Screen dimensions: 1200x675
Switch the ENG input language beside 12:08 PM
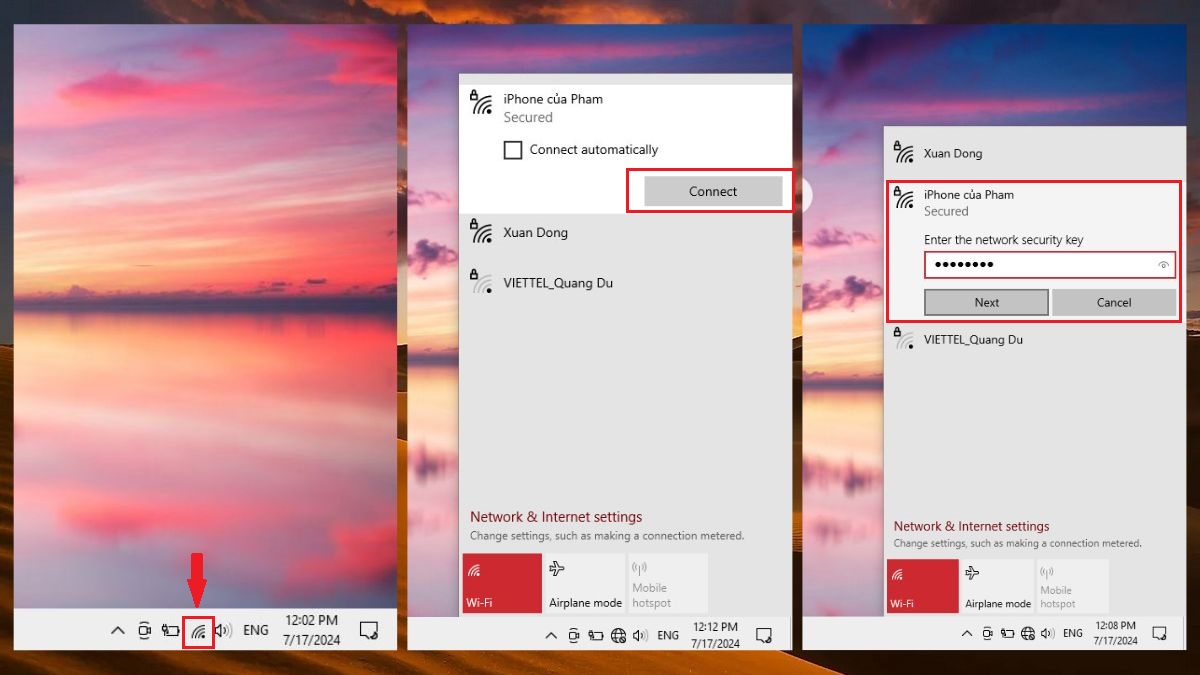click(x=1073, y=633)
